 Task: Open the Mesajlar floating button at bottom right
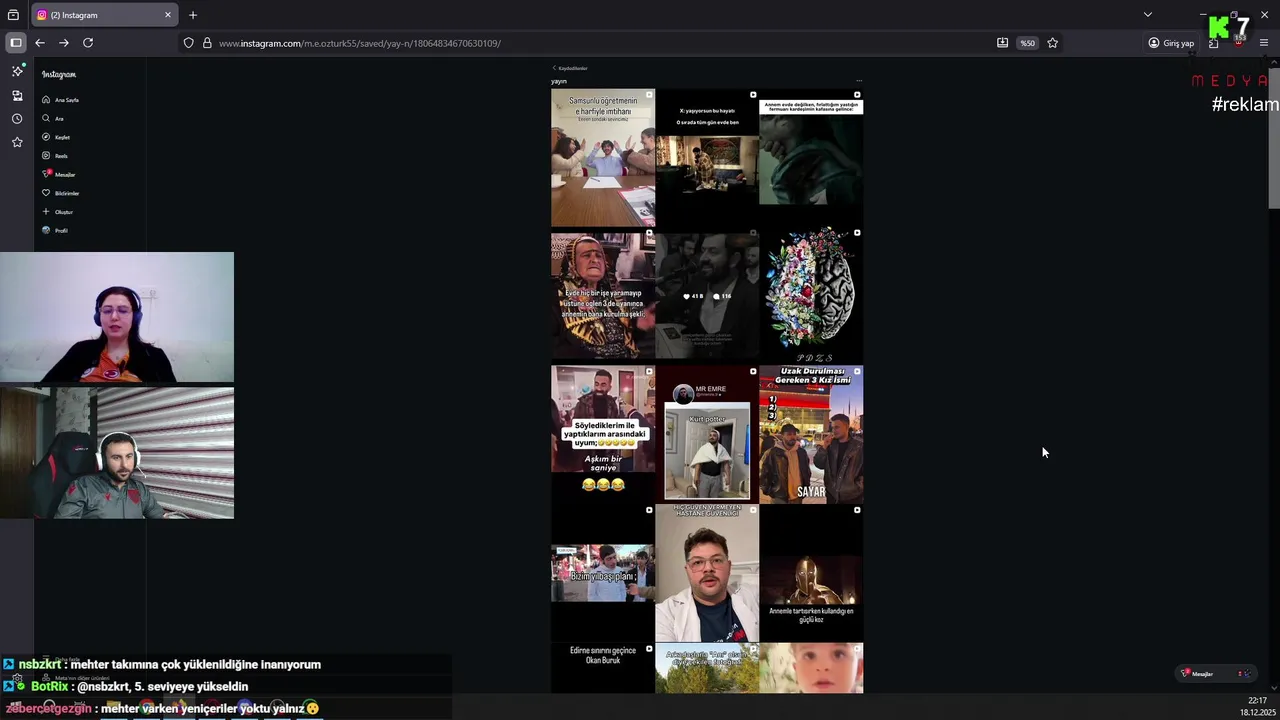(x=1215, y=674)
